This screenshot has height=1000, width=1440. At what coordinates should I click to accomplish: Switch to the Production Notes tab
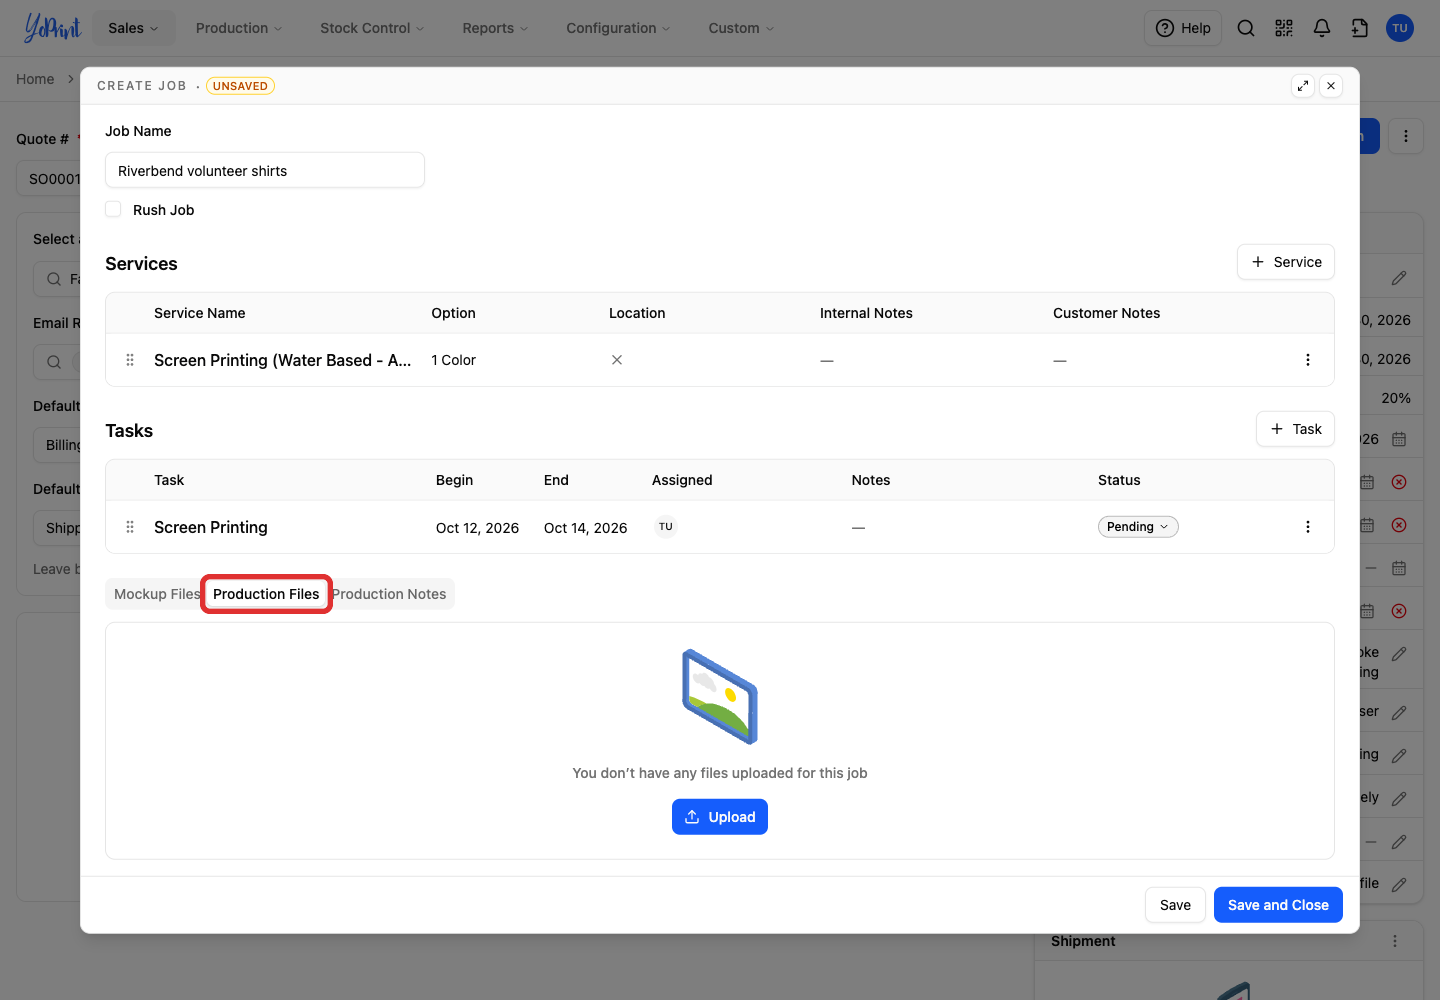pos(390,594)
